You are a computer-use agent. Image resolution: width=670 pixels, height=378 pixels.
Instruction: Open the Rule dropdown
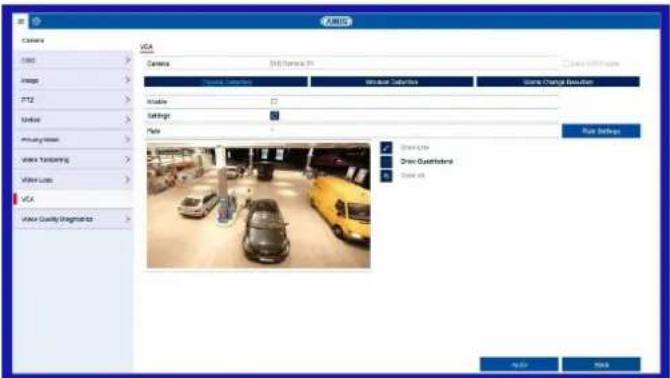tap(414, 131)
